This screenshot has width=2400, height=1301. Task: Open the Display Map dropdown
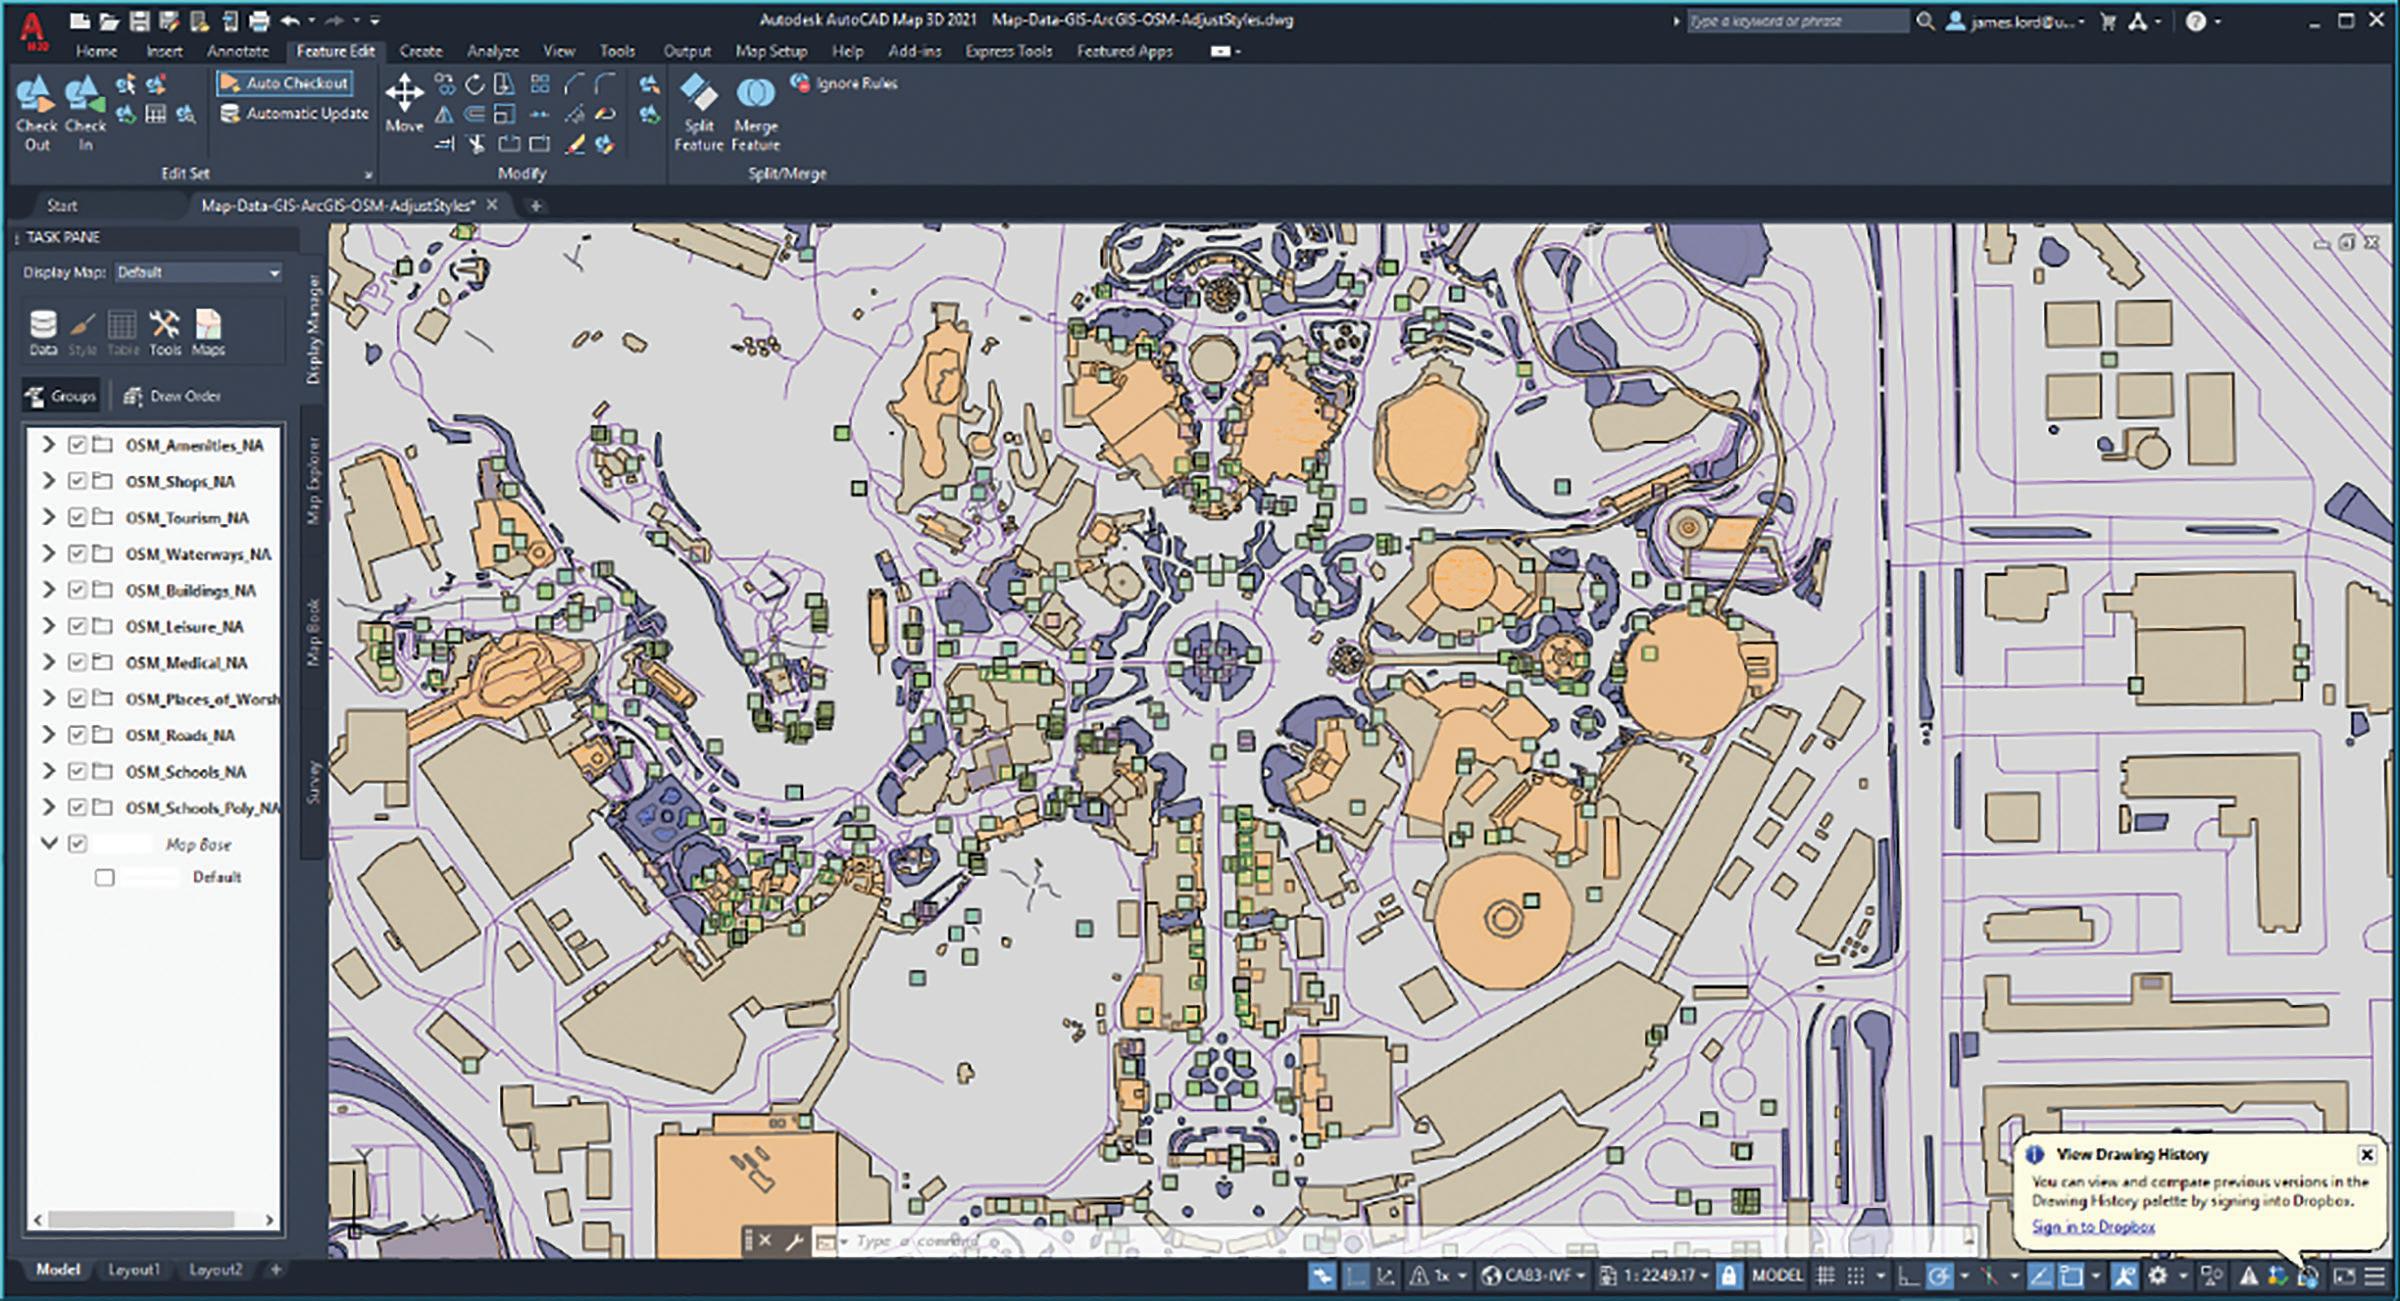(x=198, y=272)
